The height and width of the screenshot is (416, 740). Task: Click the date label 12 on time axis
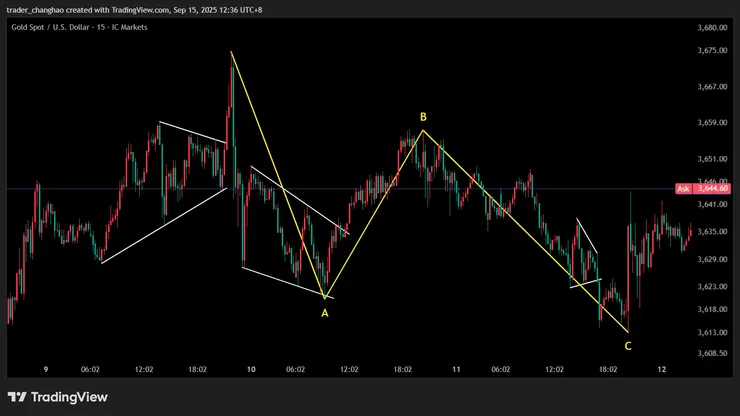tap(662, 370)
